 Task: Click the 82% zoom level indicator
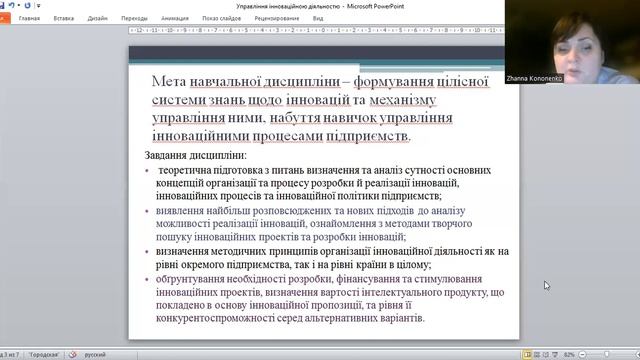pos(569,355)
